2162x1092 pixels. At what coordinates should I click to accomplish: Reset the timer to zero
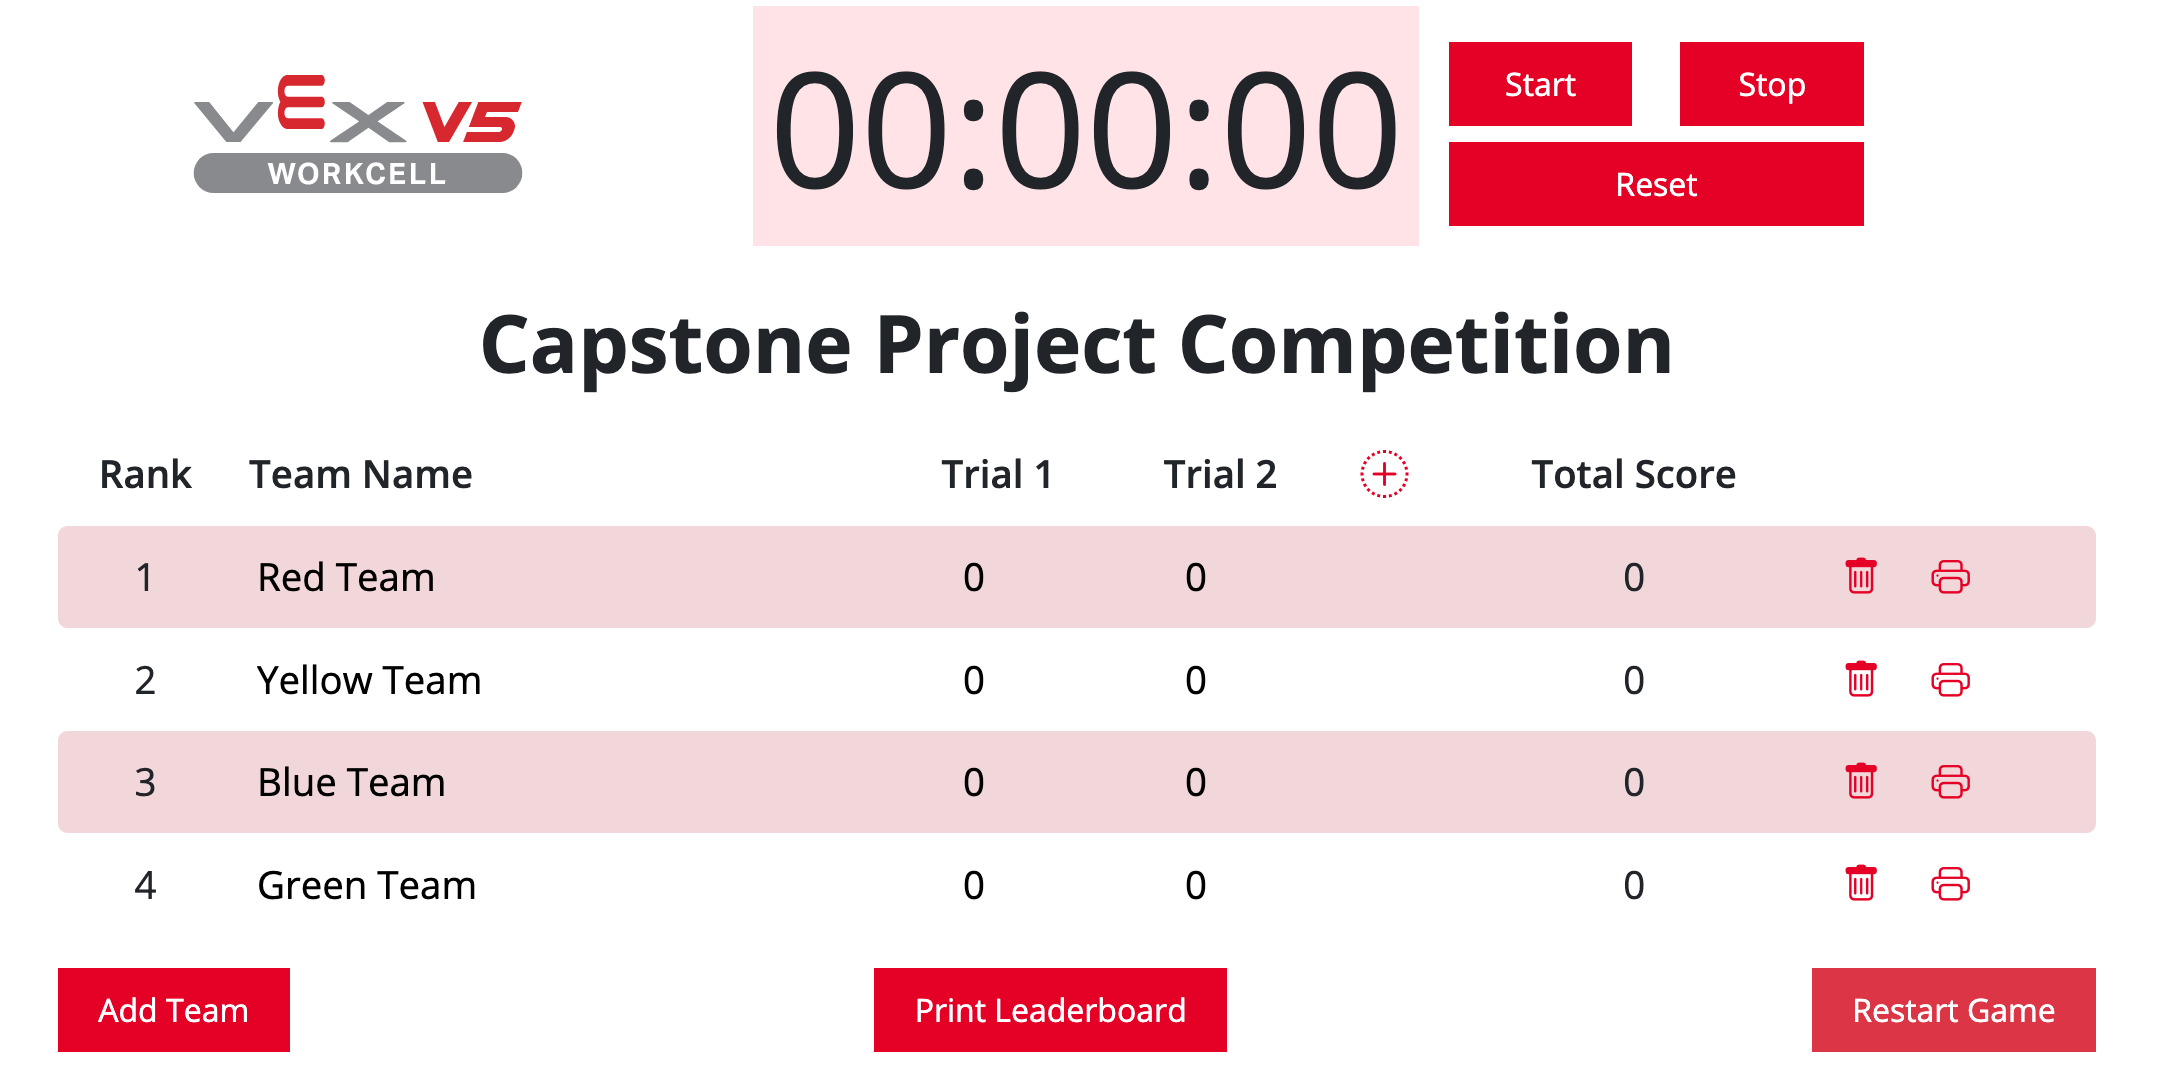[x=1655, y=184]
